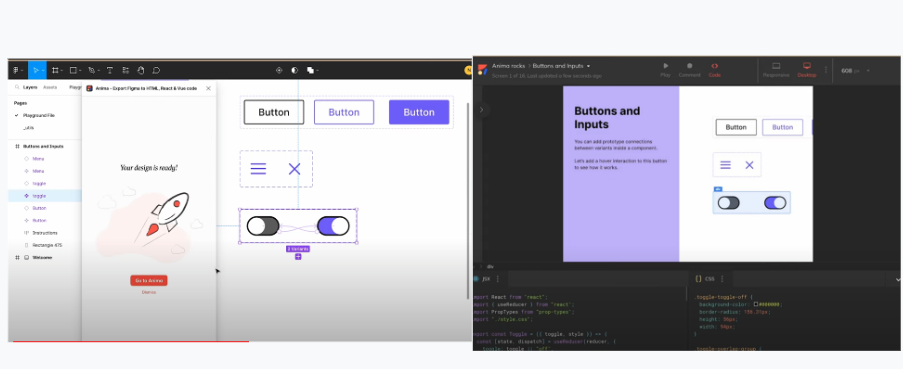The width and height of the screenshot is (903, 369).
Task: Click the Go to Anima button
Action: click(x=149, y=280)
